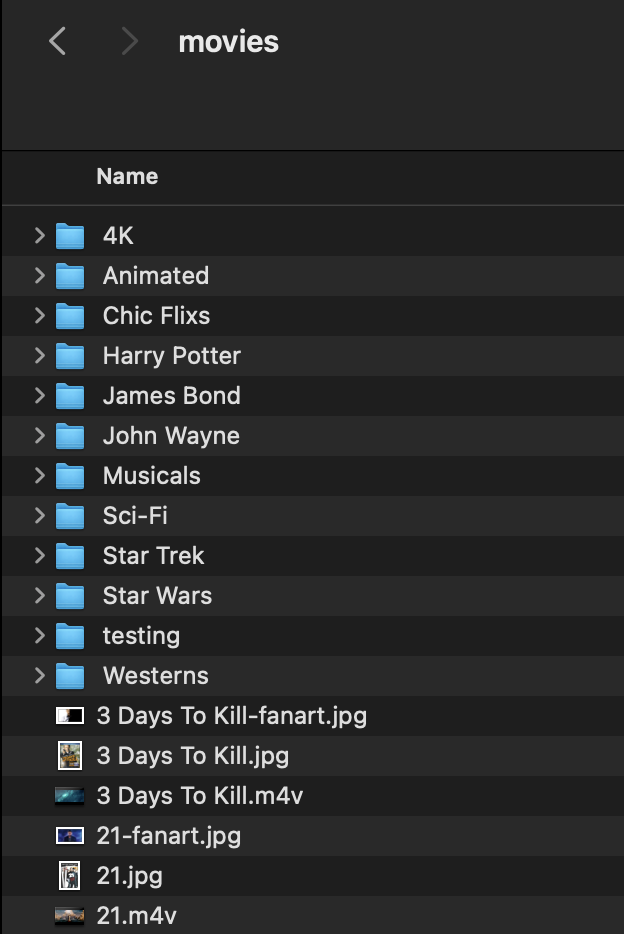Select the James Bond folder name

172,395
